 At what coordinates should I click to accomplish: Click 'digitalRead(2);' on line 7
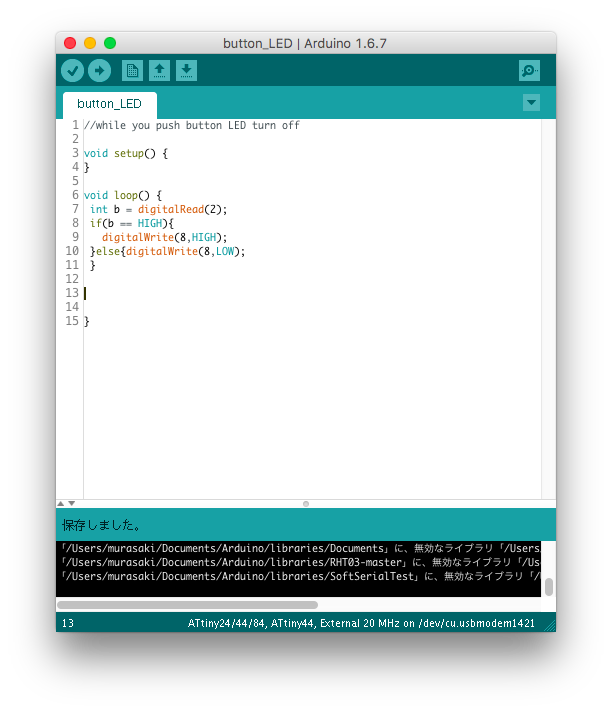[183, 209]
